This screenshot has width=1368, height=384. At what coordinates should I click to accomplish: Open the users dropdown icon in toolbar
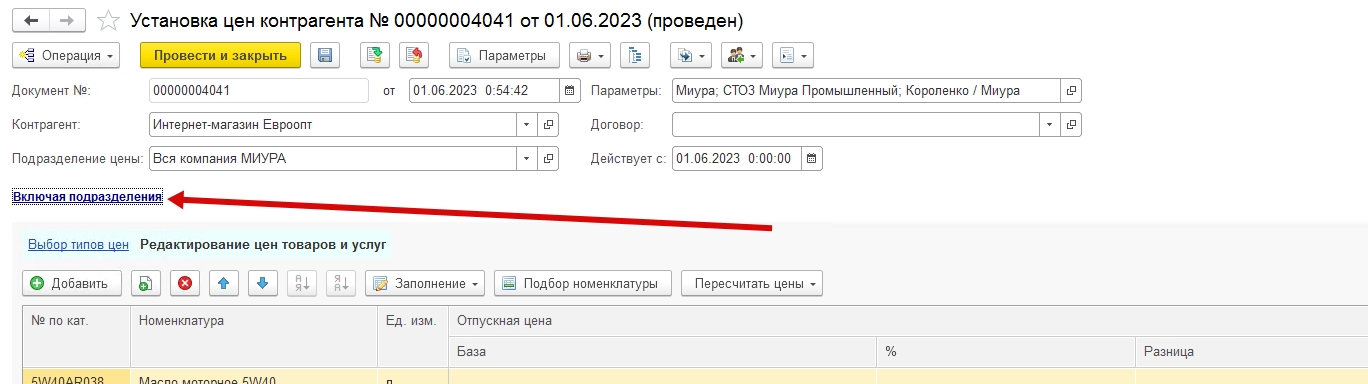click(742, 56)
